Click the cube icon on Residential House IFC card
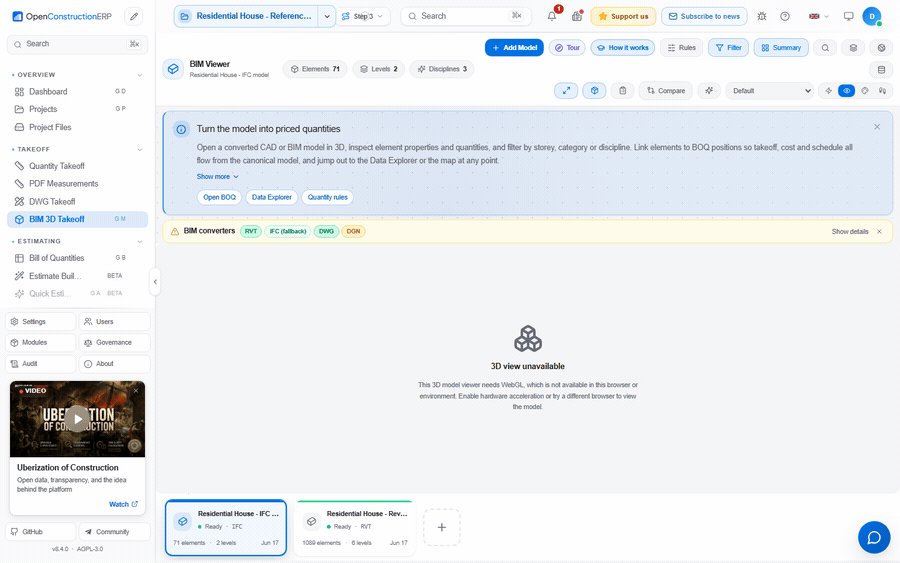Screen dimensions: 900x563 183,521
